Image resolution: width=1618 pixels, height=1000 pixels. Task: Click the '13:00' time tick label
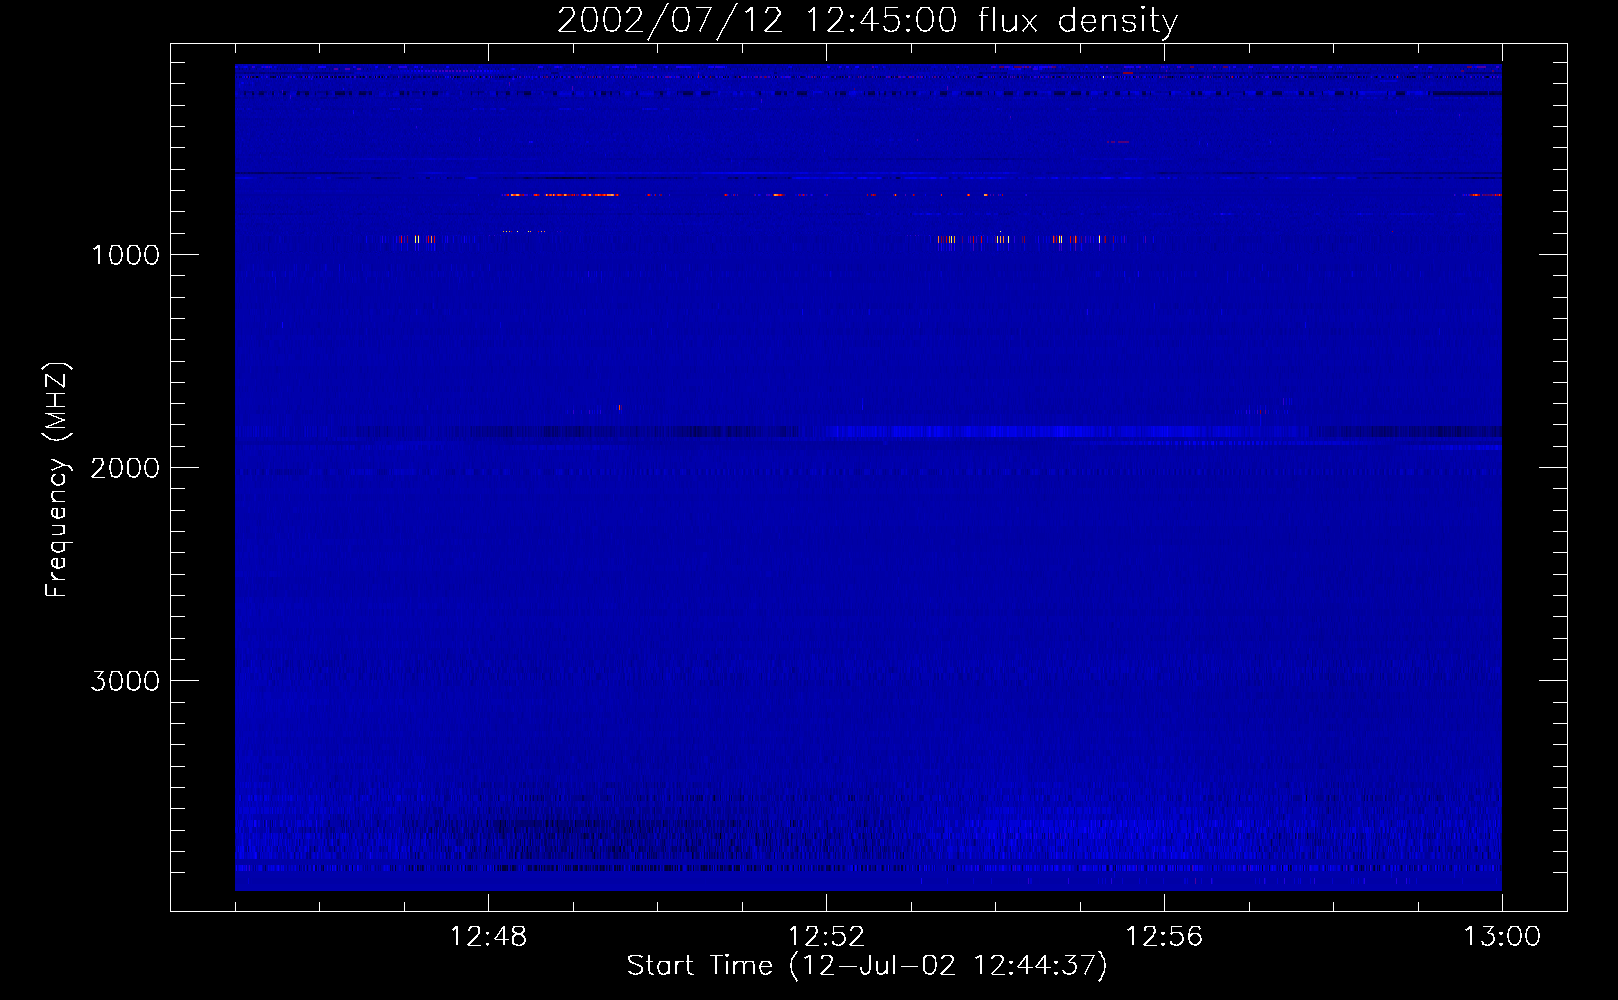1502,937
